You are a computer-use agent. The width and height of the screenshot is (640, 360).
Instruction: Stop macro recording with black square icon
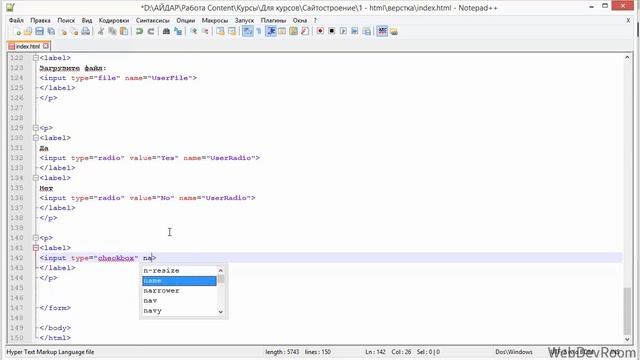coord(332,31)
